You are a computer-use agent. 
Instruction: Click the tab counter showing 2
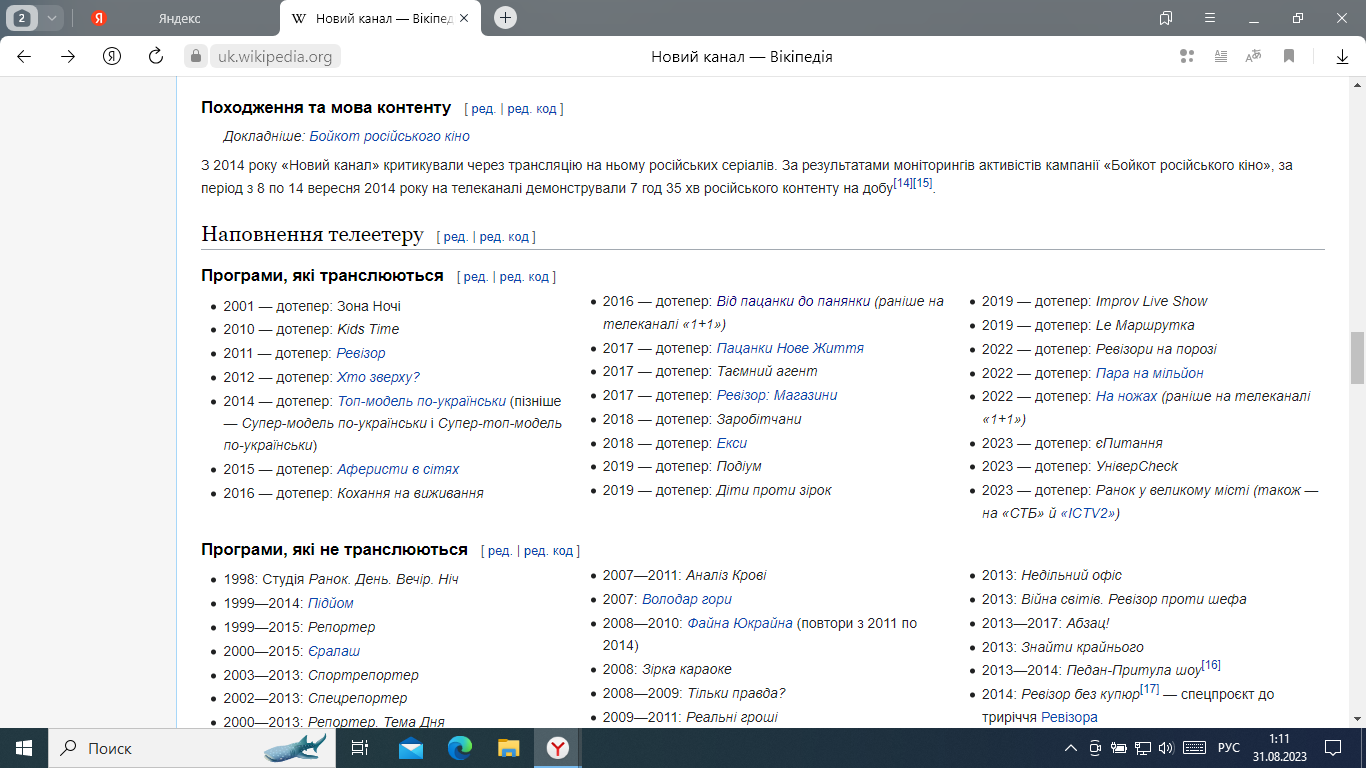(21, 18)
